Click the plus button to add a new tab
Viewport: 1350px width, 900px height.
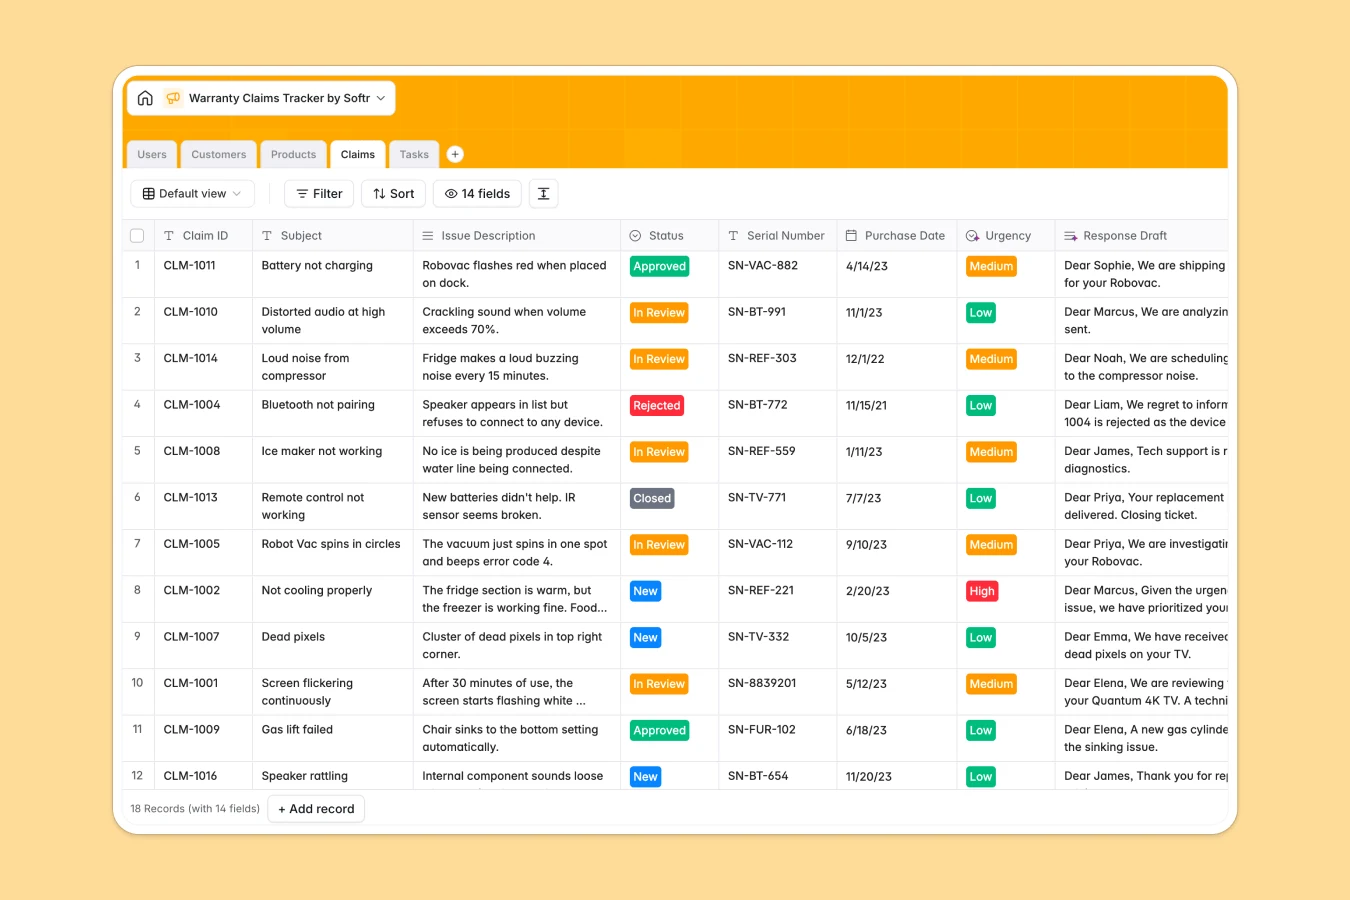coord(455,154)
